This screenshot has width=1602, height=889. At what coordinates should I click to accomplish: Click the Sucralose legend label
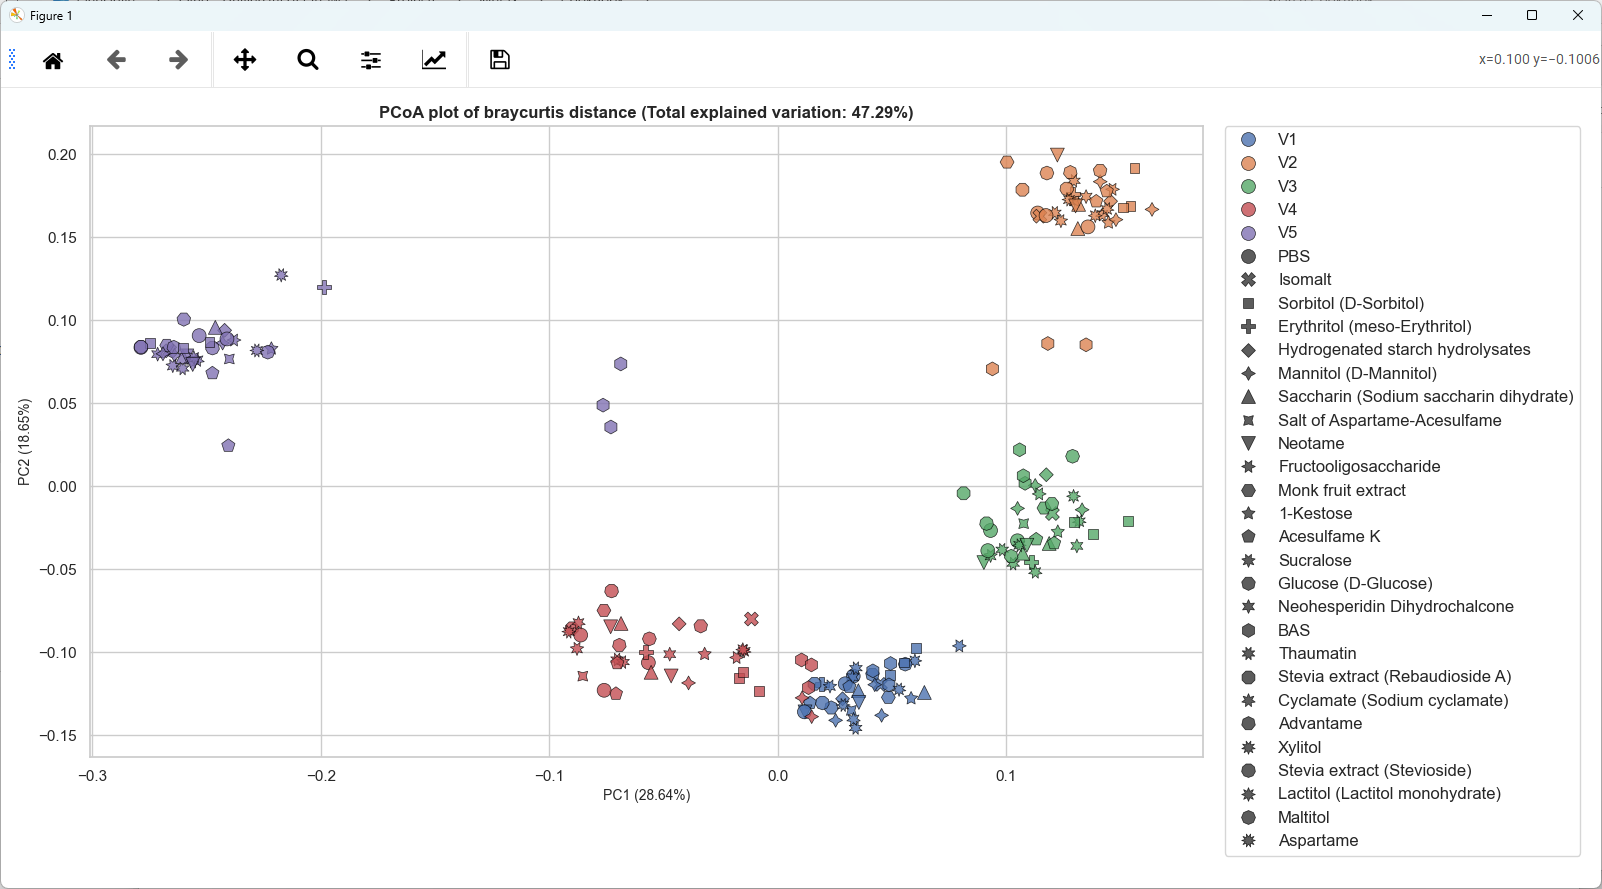(1315, 560)
